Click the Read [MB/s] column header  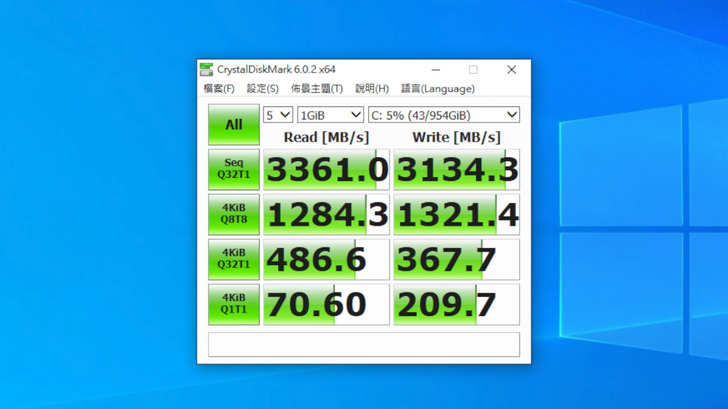pos(326,137)
